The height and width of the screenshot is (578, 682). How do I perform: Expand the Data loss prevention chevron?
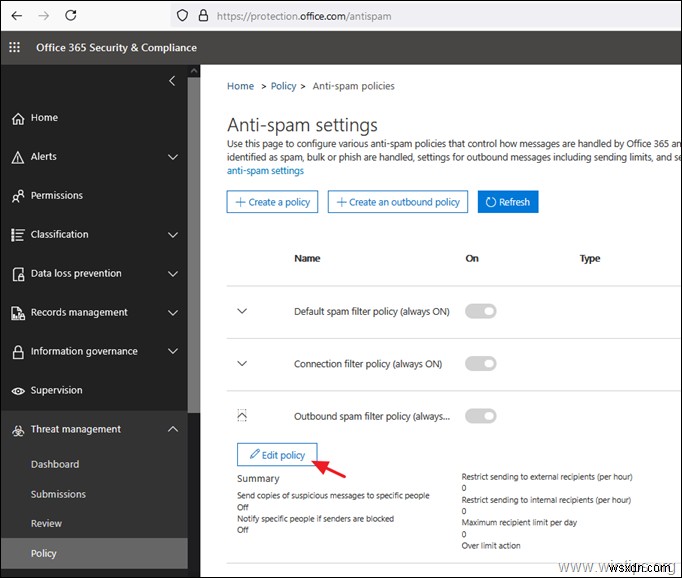point(173,274)
